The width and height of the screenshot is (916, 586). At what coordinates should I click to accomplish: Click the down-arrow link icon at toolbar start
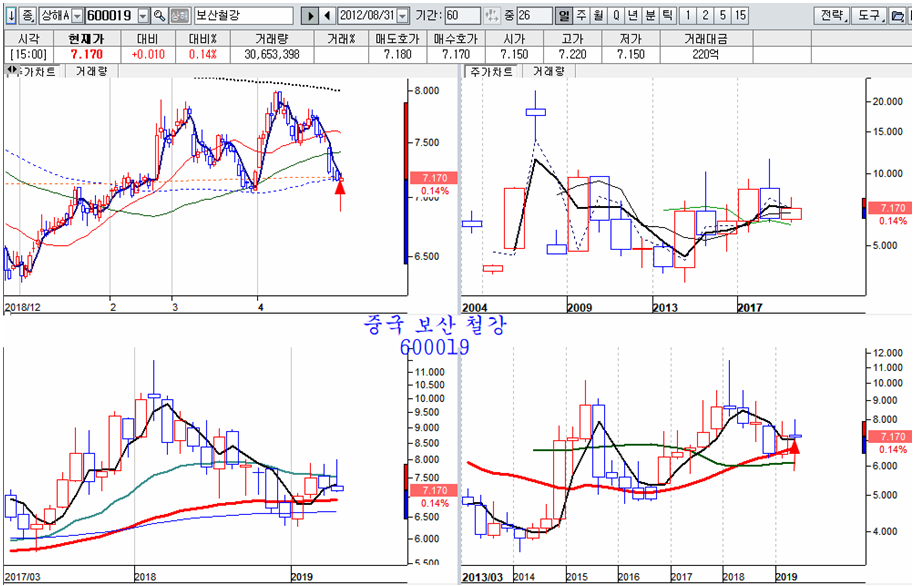tap(11, 15)
